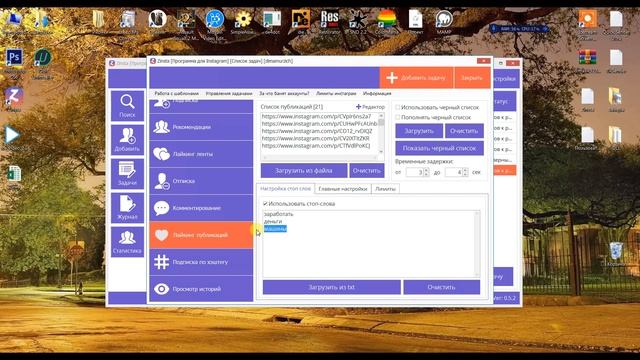
Task: Select URL ending in CV2IXTtZKR
Action: 316,138
